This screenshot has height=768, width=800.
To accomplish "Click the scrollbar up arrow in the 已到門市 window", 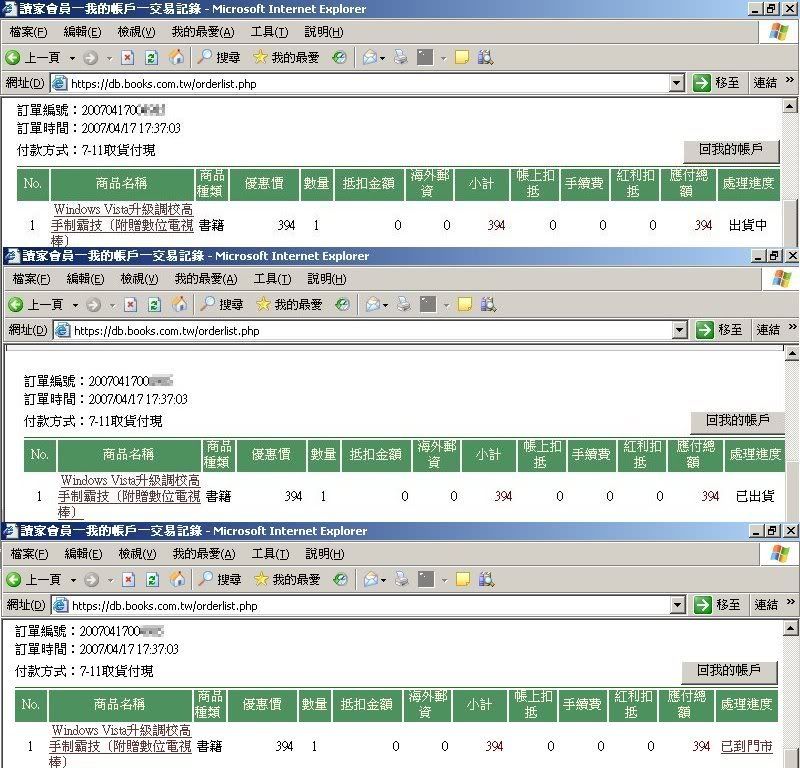I will click(x=790, y=628).
